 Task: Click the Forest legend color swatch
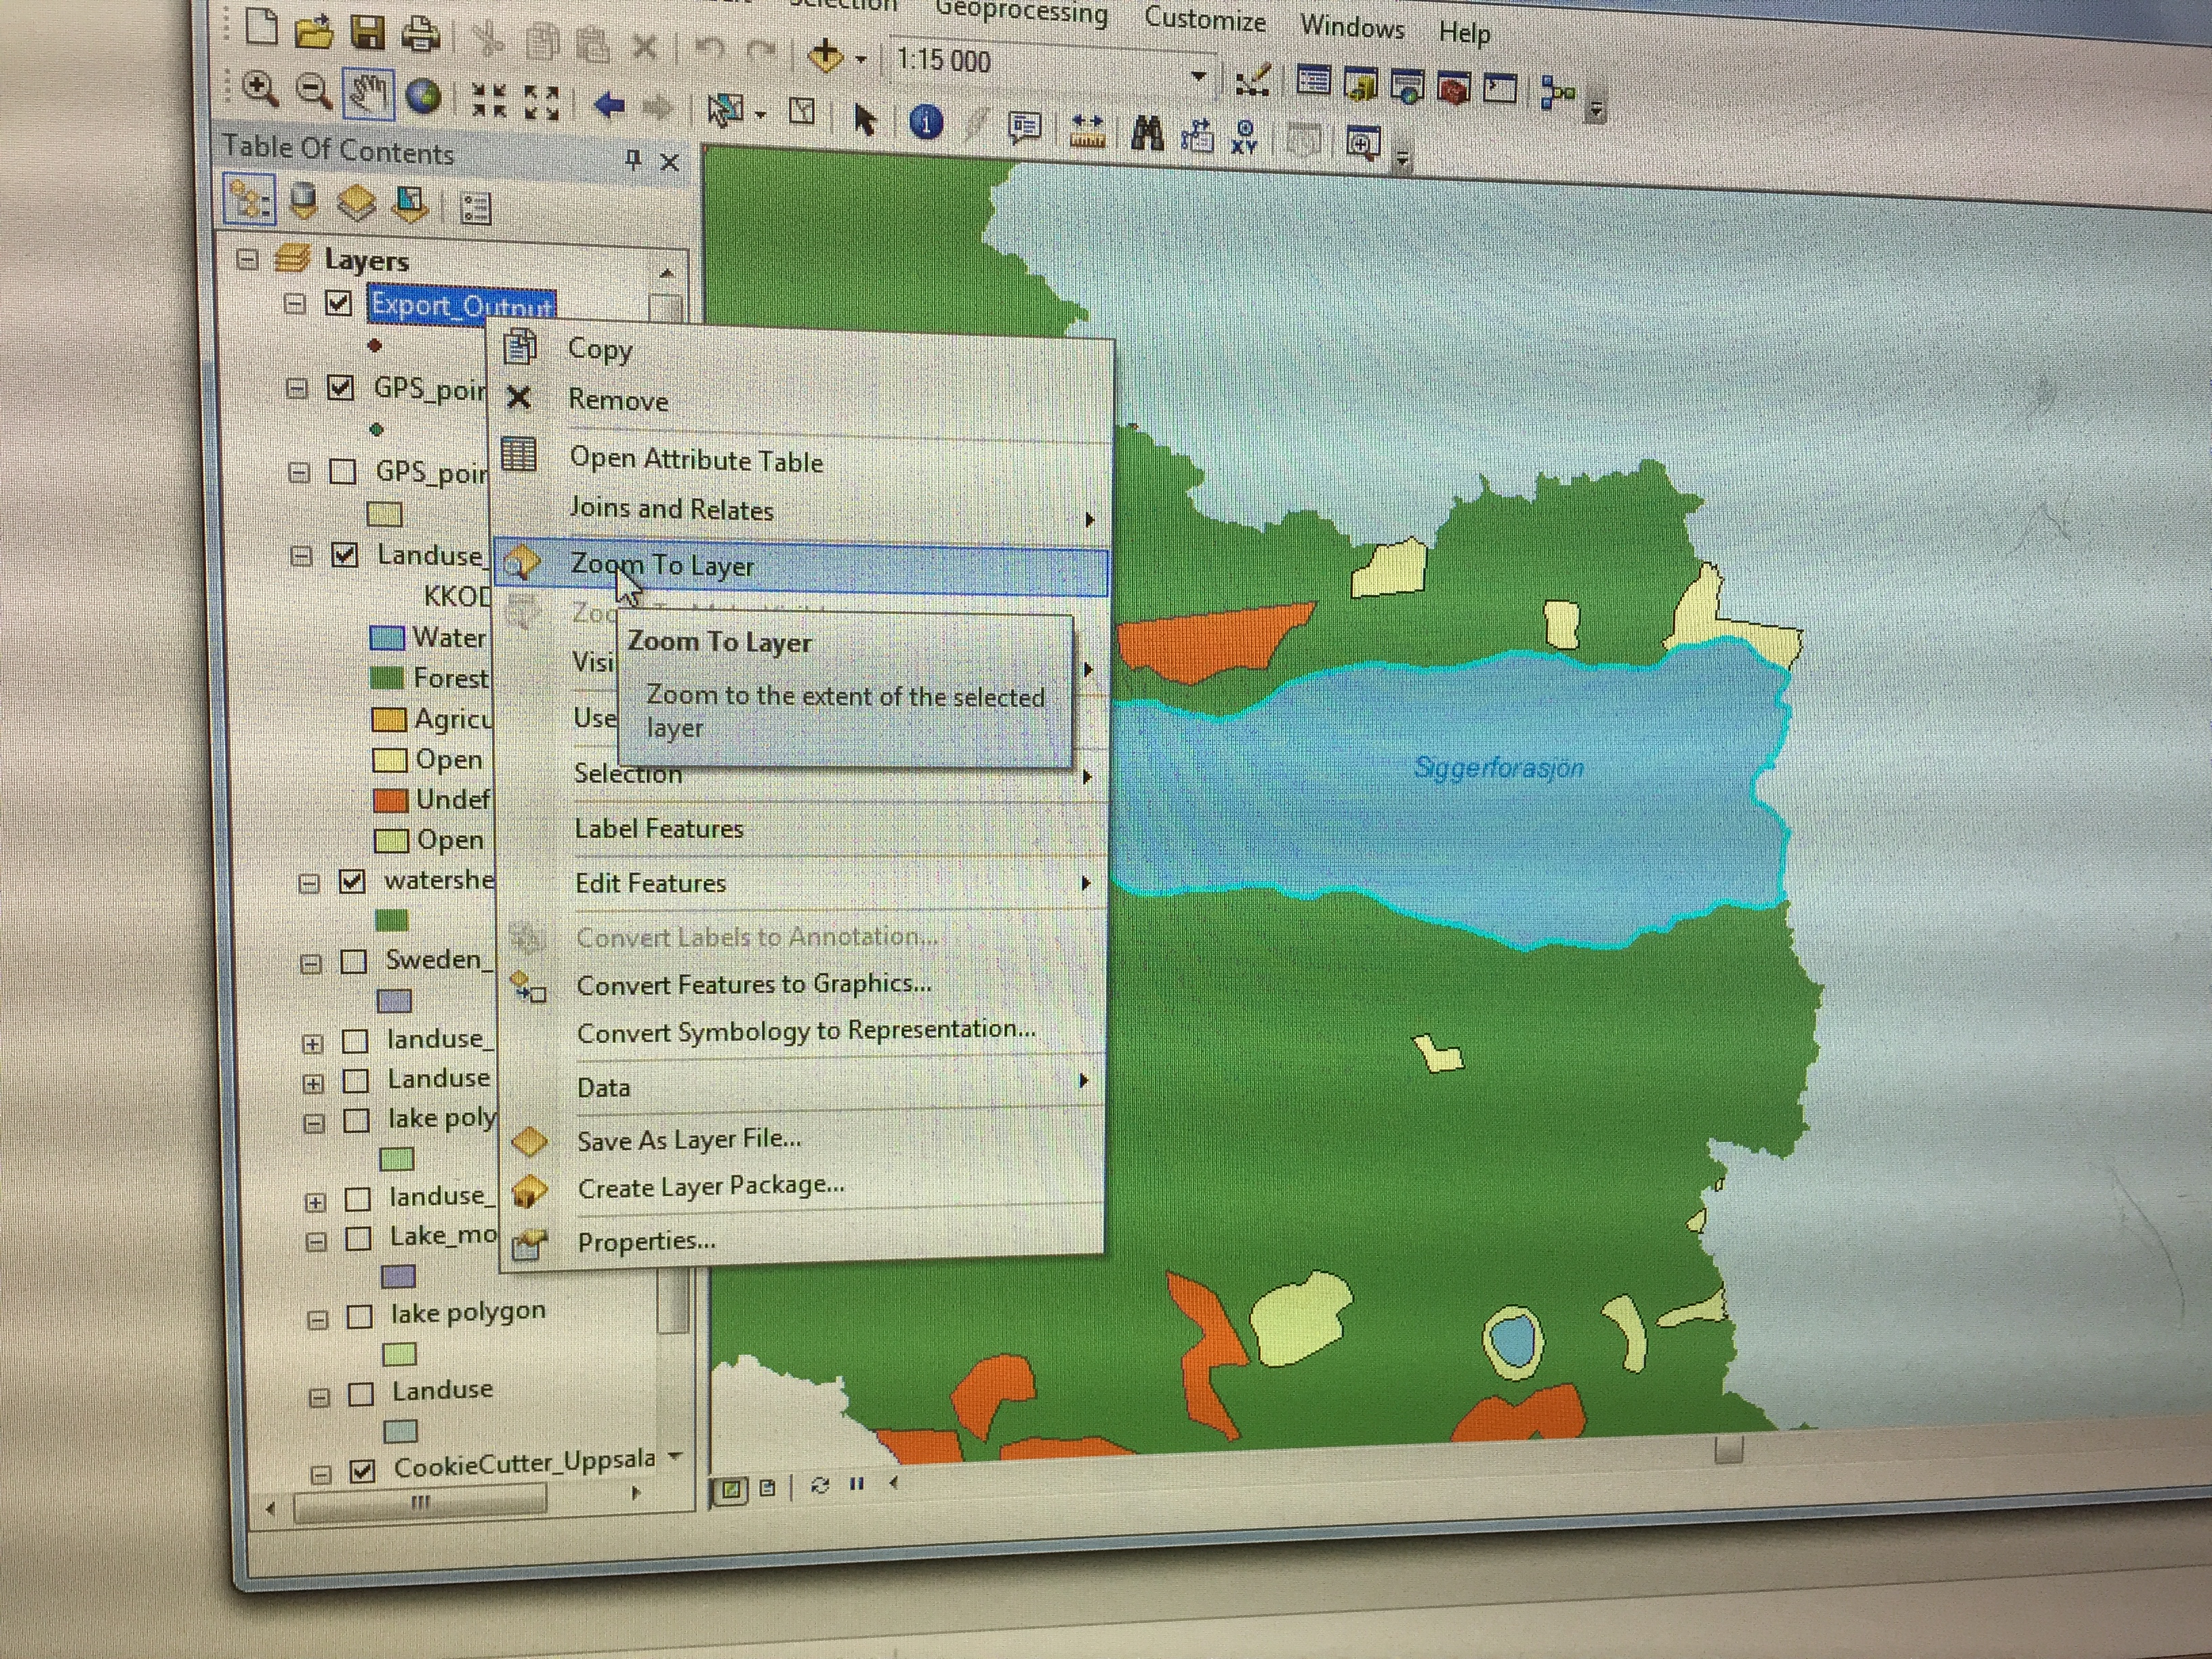387,678
